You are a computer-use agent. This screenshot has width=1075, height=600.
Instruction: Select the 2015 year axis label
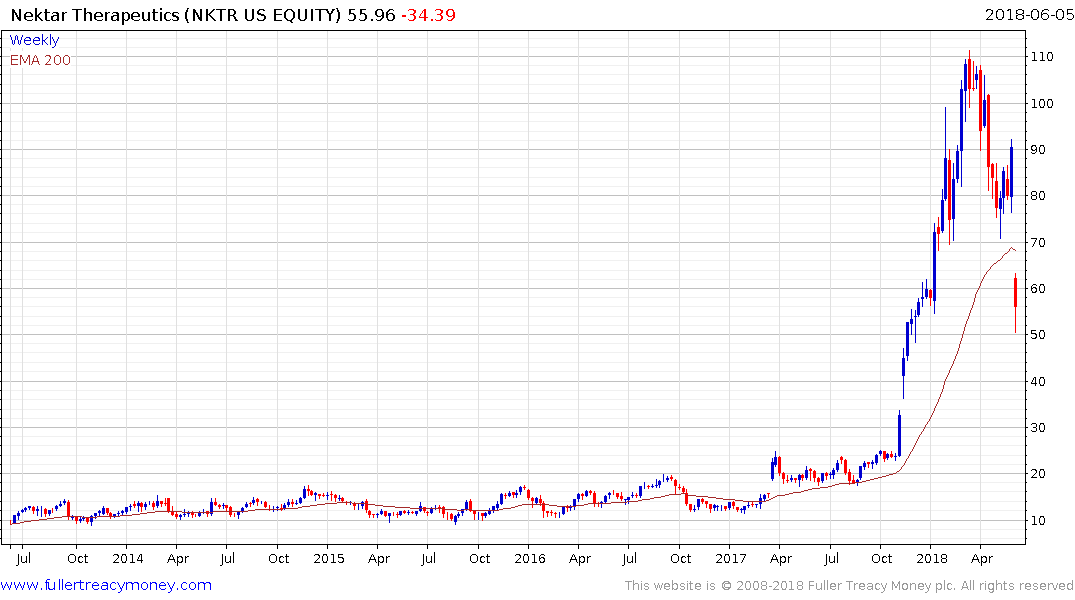coord(328,559)
